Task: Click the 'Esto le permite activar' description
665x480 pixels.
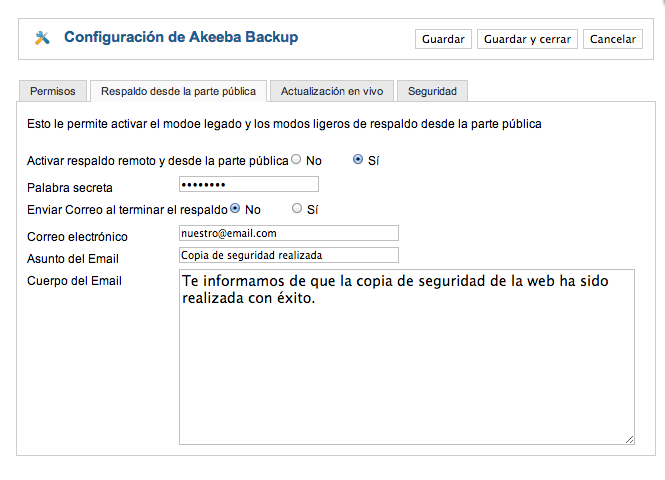Action: point(284,124)
